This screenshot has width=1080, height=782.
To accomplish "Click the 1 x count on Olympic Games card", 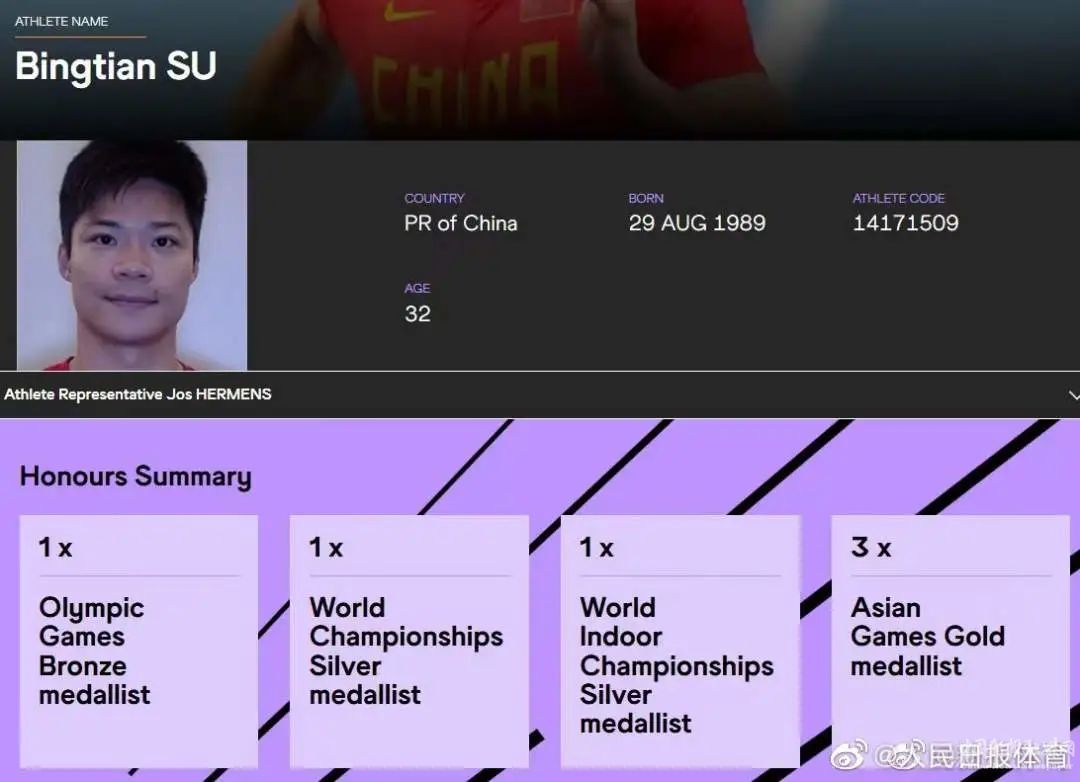I will tap(55, 548).
